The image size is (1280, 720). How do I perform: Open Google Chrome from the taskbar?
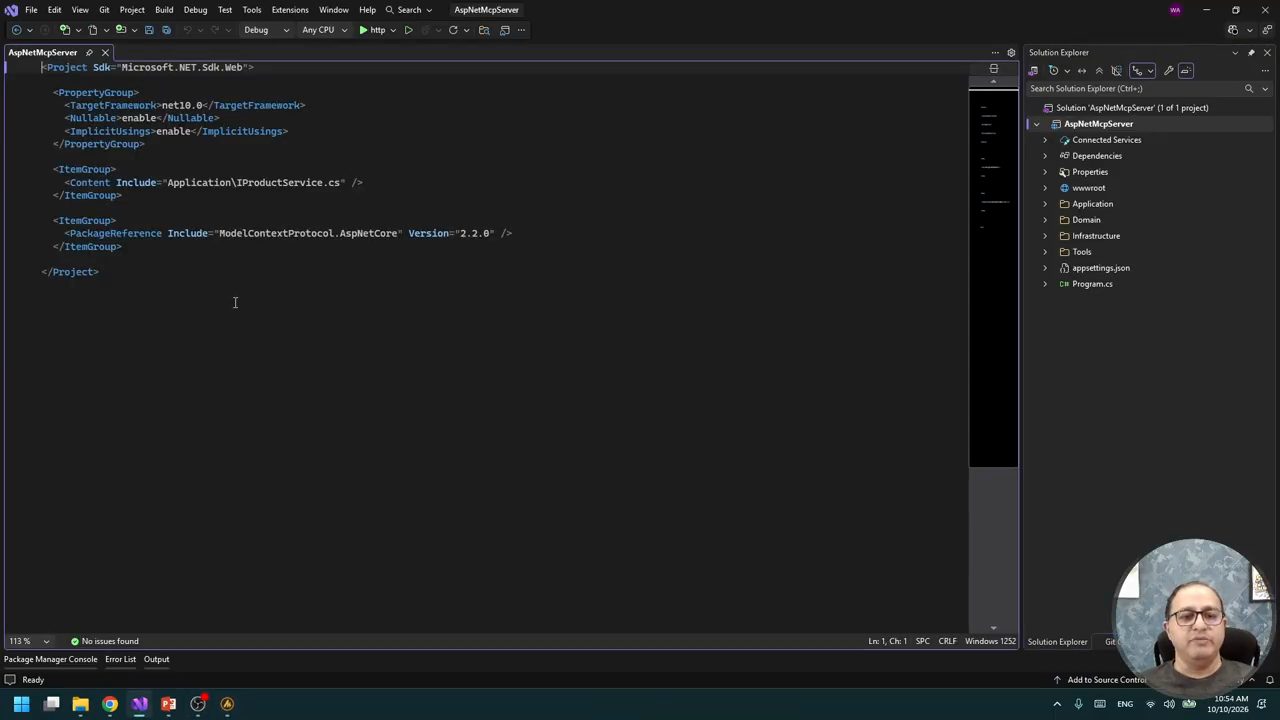tap(110, 704)
